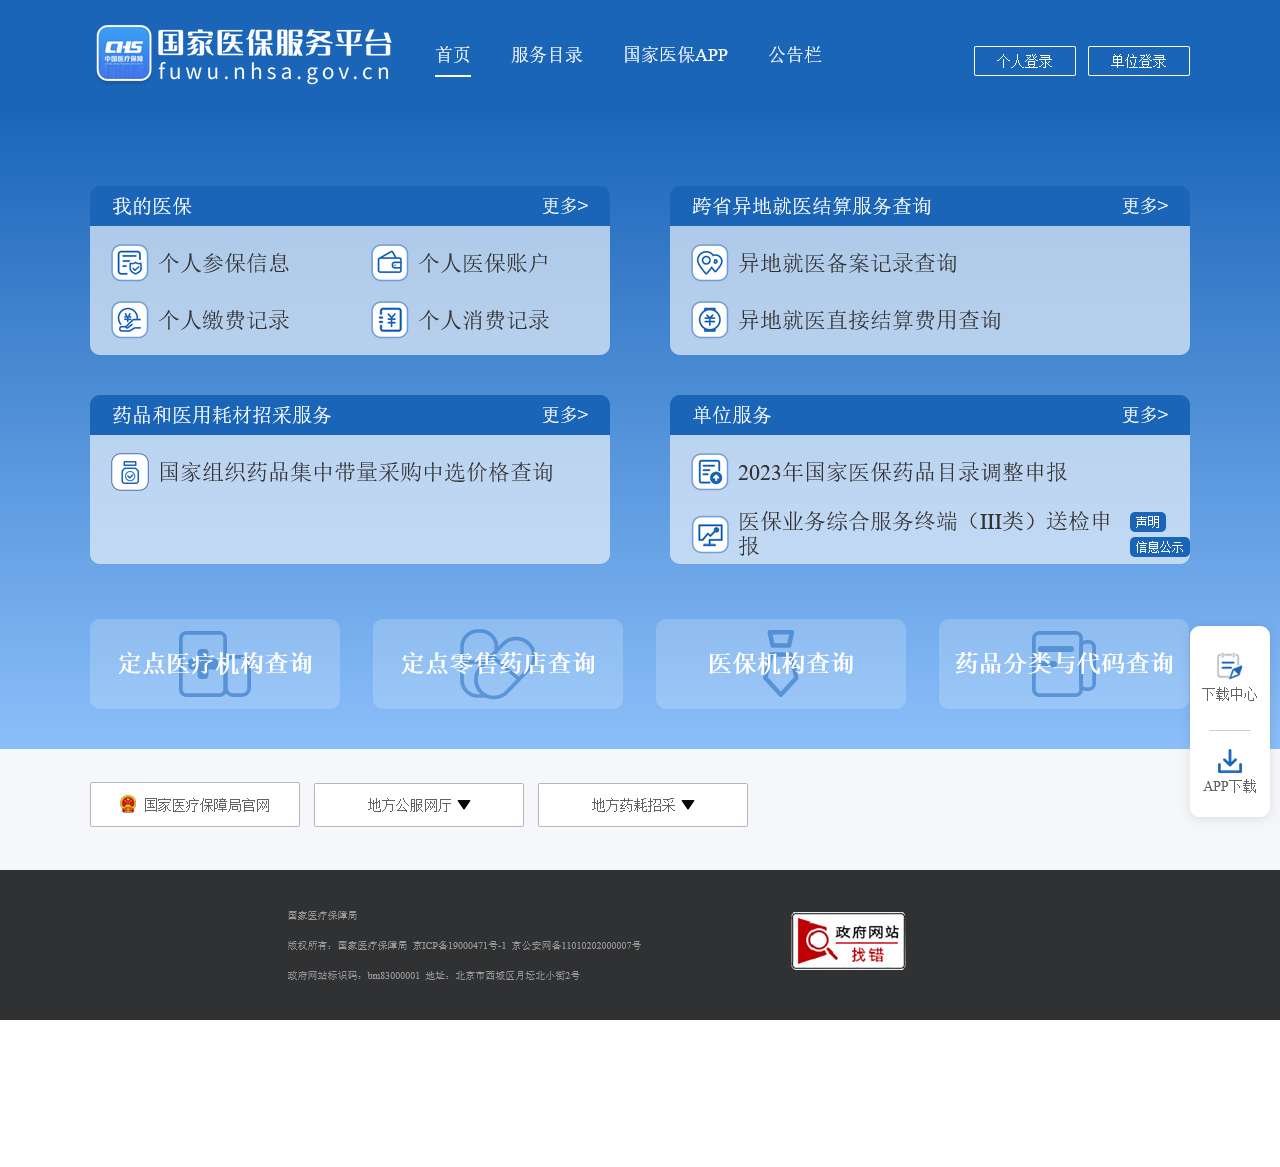Click the 异地就医直接结算费用查询 icon

(710, 320)
